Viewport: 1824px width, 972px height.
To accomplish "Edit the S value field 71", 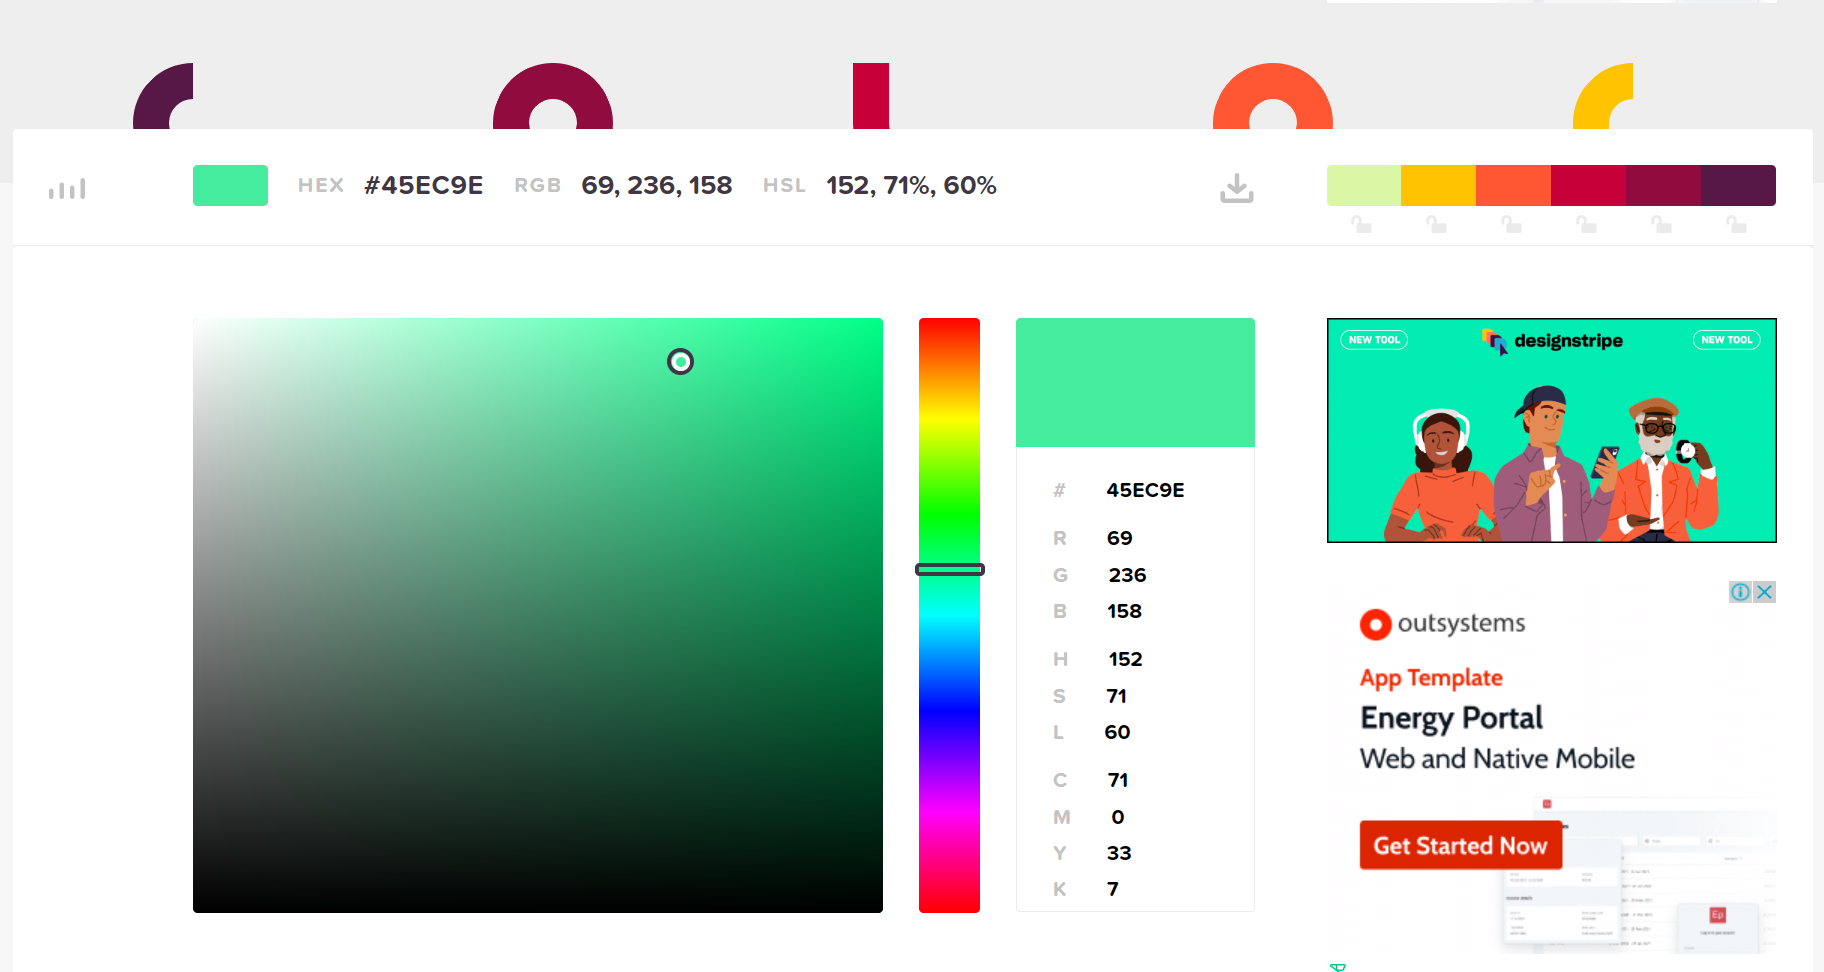I will pos(1117,696).
